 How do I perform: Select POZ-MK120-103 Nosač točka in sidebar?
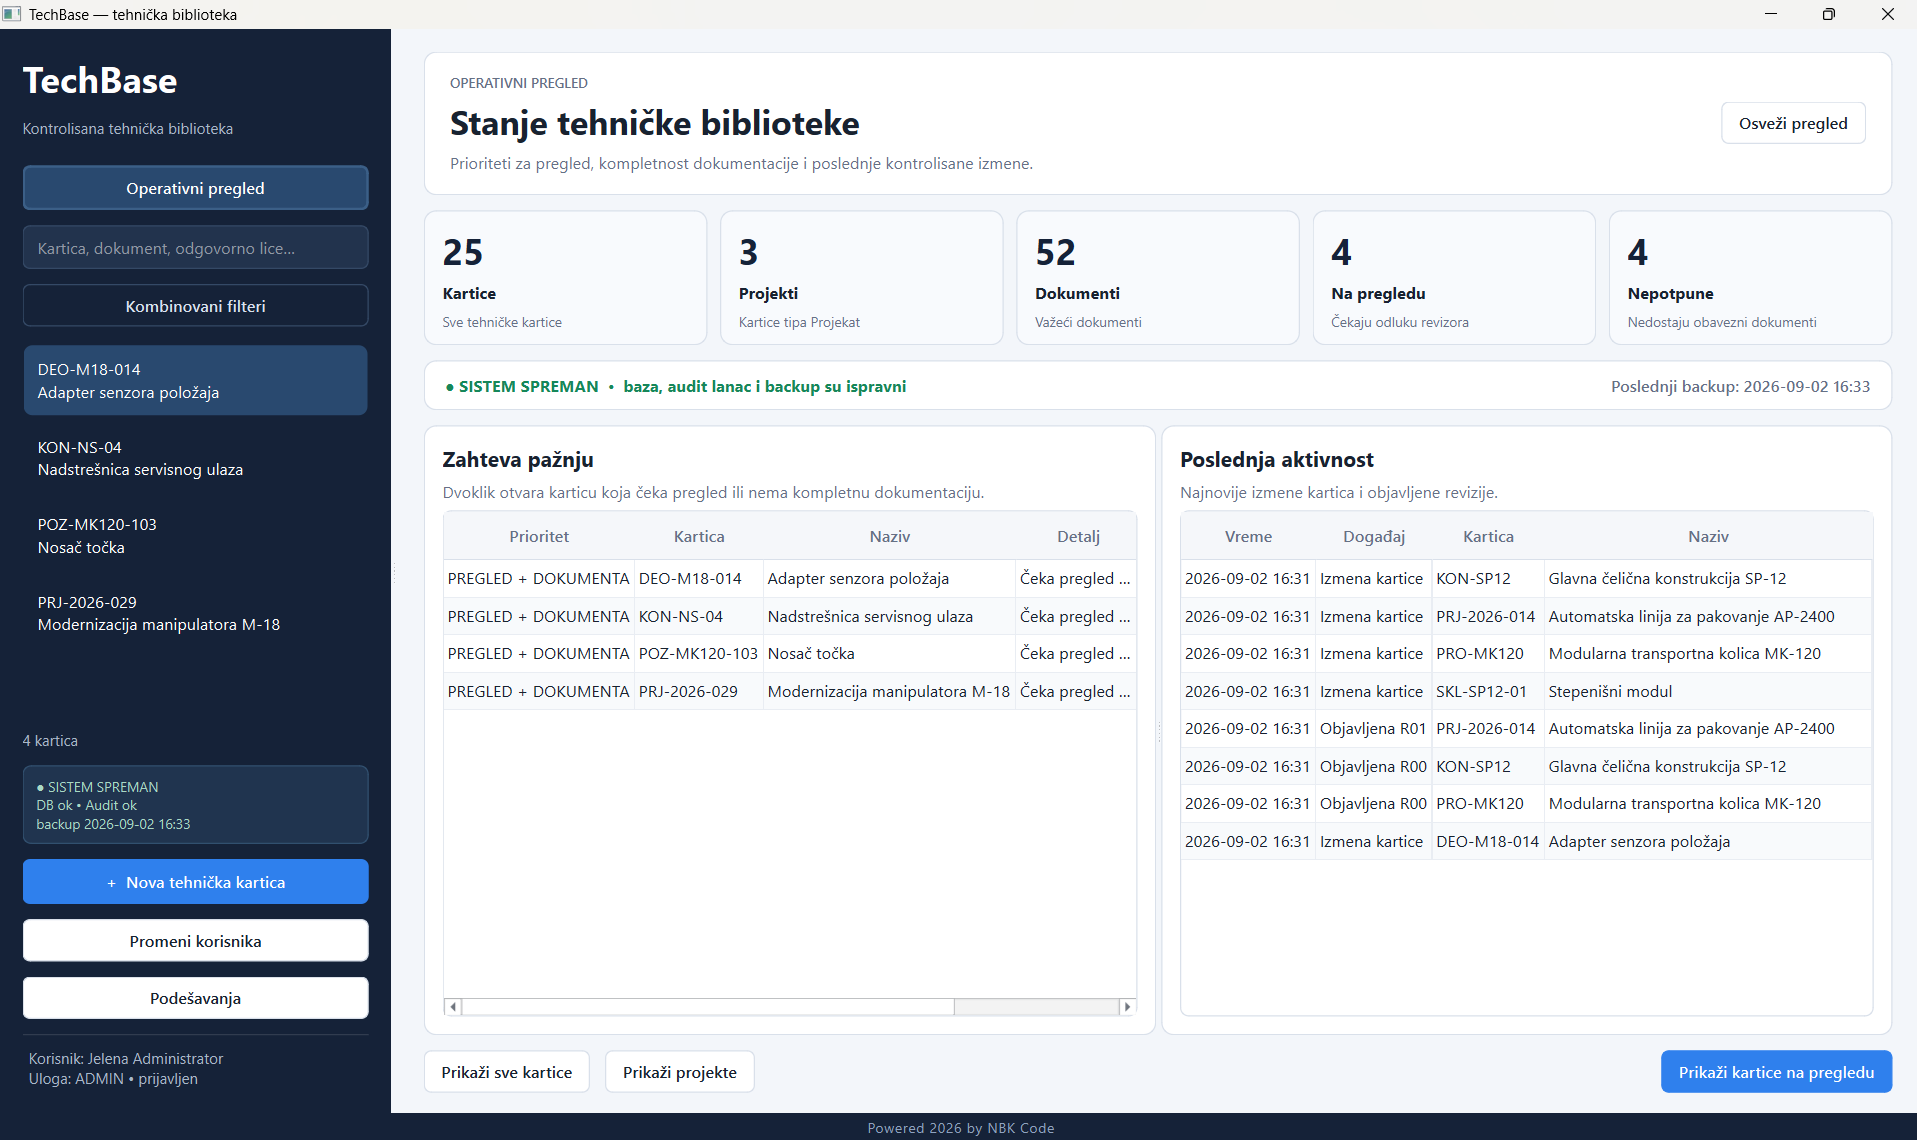(196, 536)
